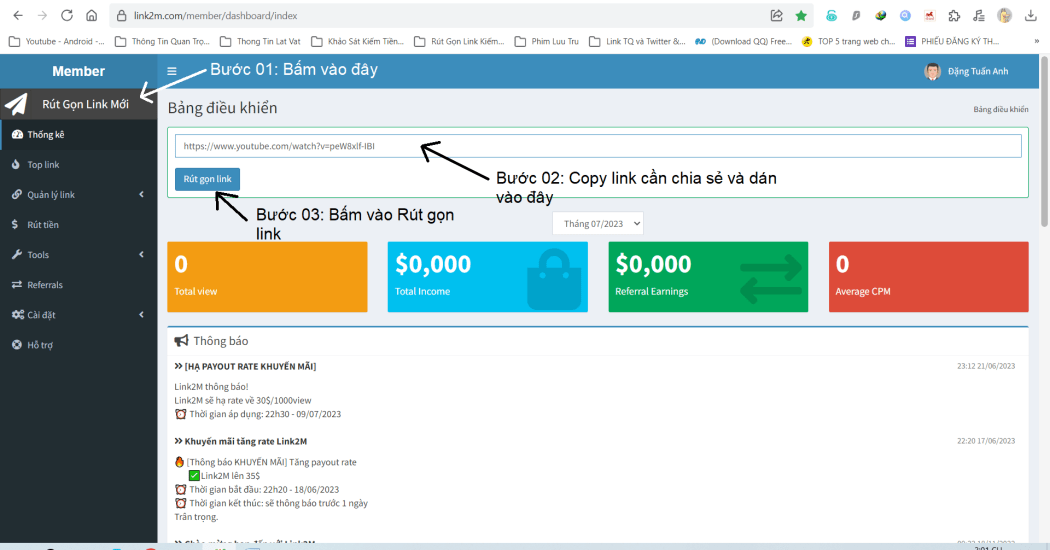
Task: Click Bảng điều khiển breadcrumb link
Action: [x=1000, y=109]
